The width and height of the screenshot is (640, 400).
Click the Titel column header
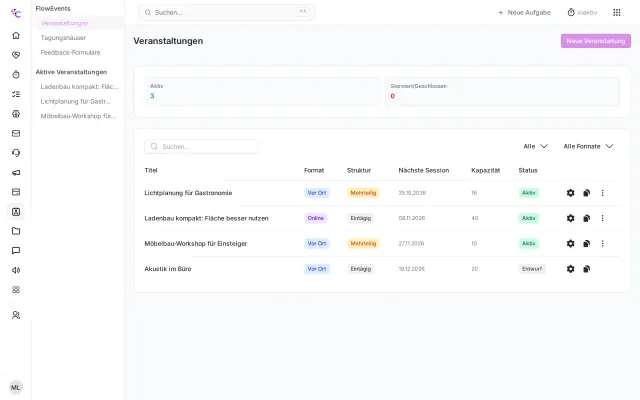tap(151, 171)
